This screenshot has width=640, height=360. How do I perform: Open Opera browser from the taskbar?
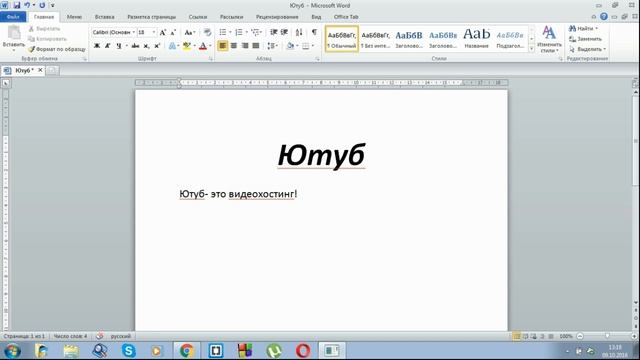click(x=302, y=351)
